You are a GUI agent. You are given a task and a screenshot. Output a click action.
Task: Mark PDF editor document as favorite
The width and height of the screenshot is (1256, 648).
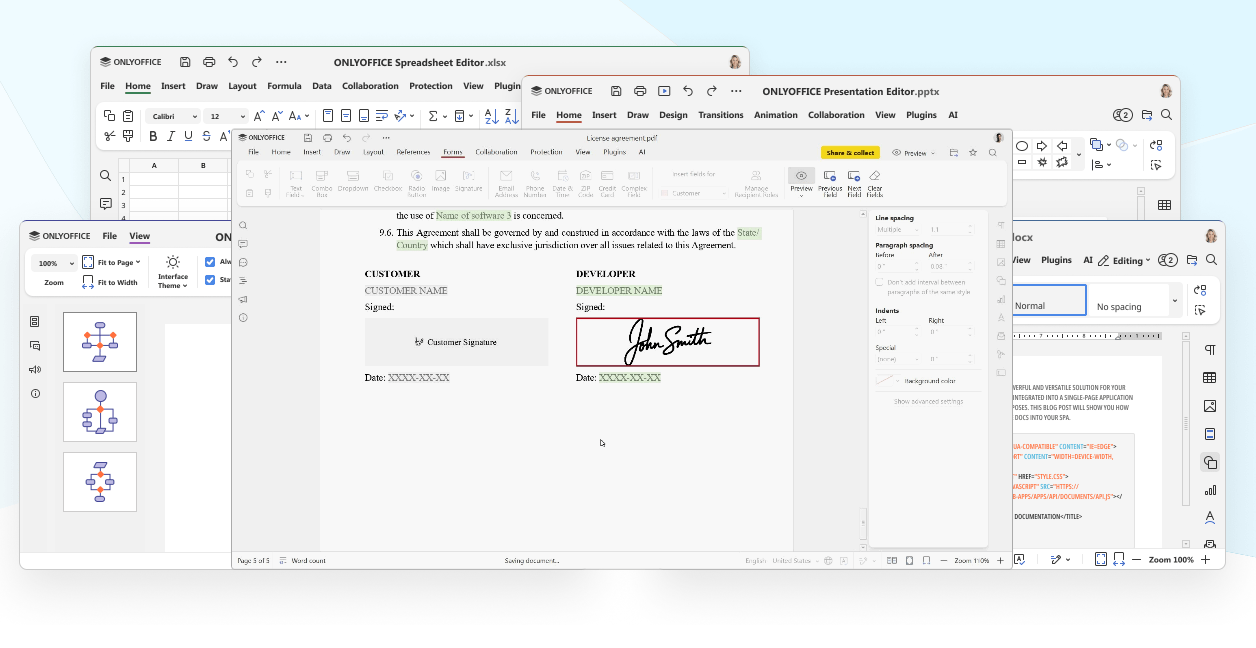click(973, 153)
